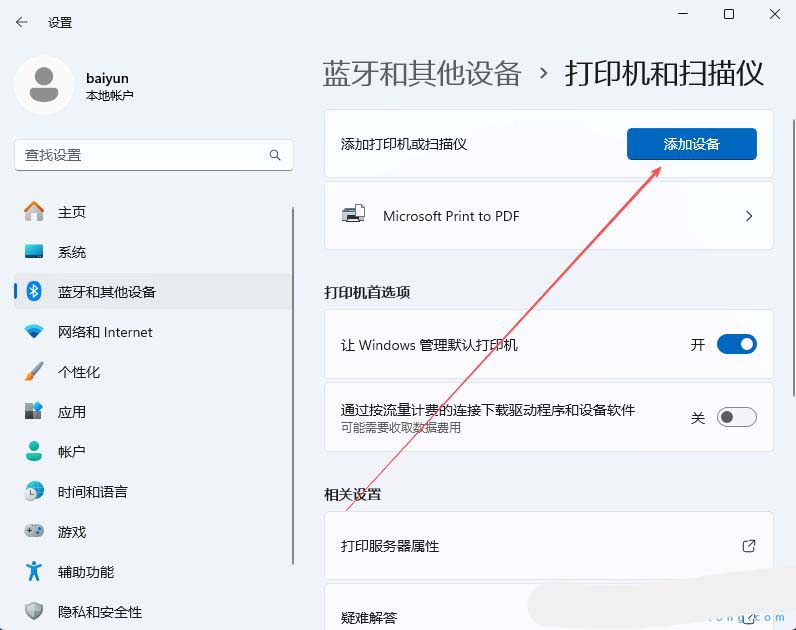Click the Privacy shield icon
The width and height of the screenshot is (796, 630).
(34, 611)
